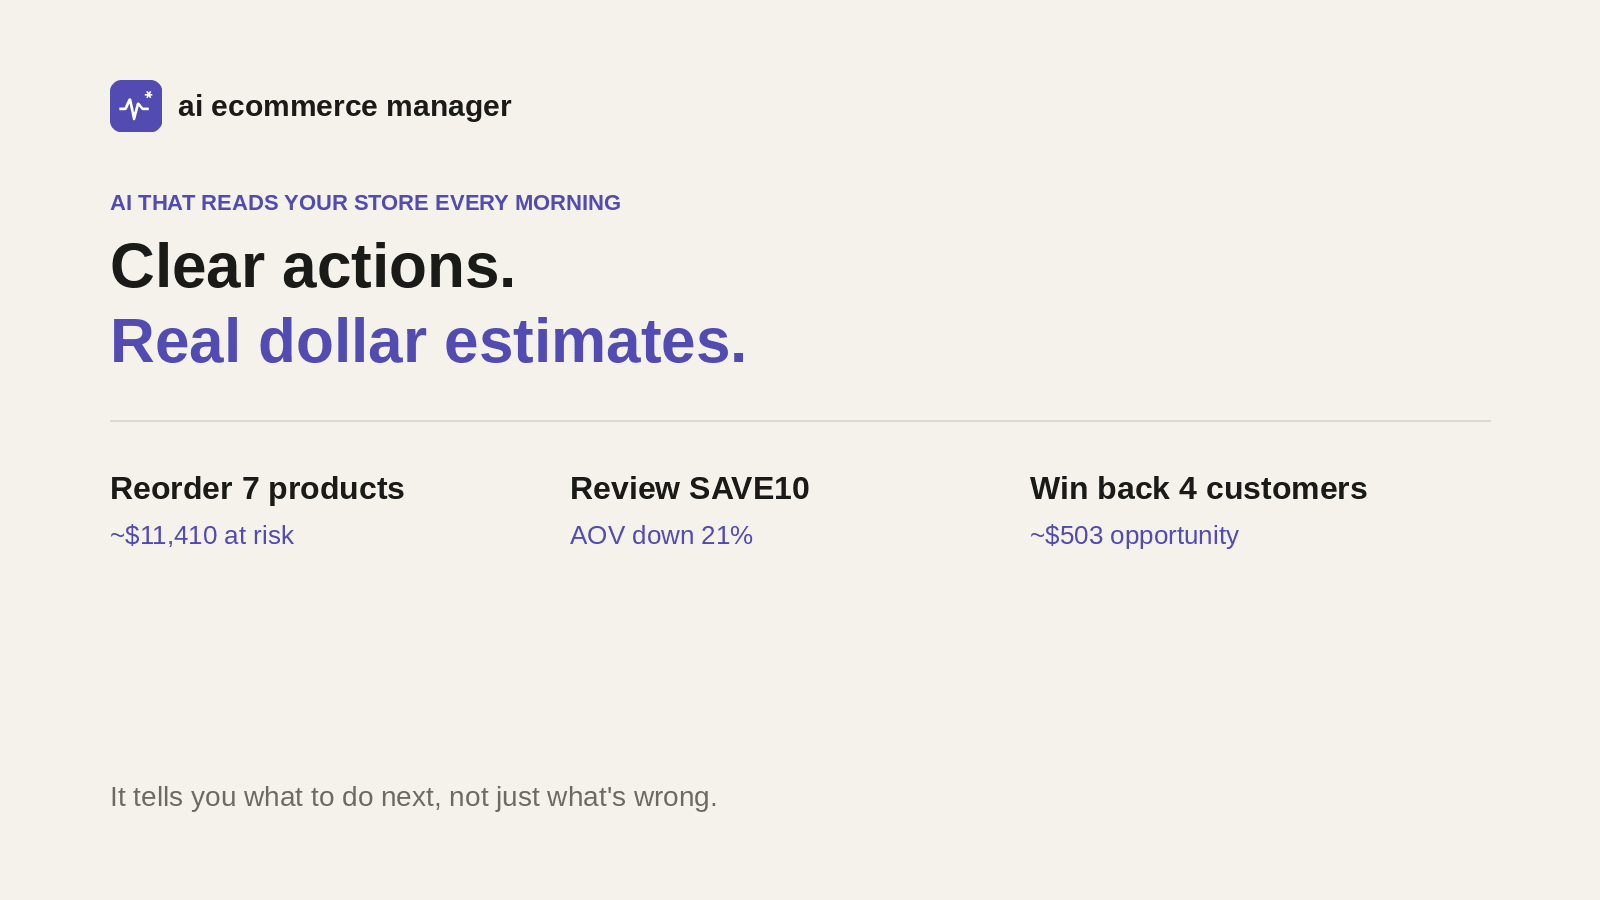Click the purple pulse logo icon
The image size is (1600, 900).
click(x=136, y=106)
